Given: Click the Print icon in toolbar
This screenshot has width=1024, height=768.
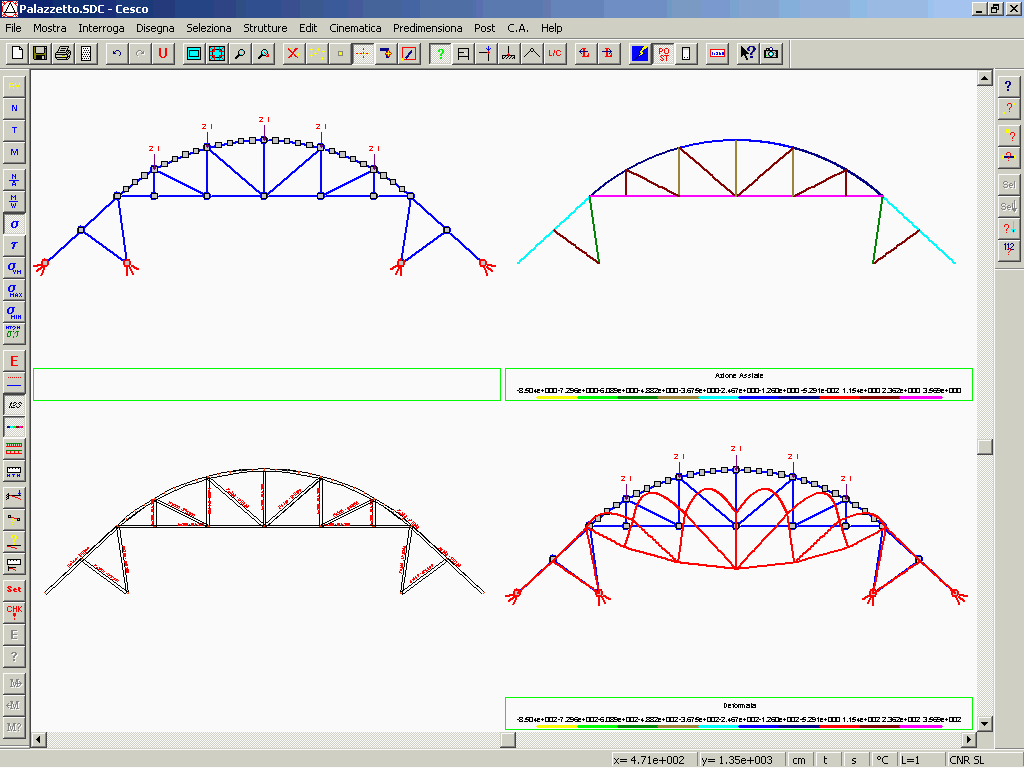Looking at the screenshot, I should pyautogui.click(x=63, y=53).
